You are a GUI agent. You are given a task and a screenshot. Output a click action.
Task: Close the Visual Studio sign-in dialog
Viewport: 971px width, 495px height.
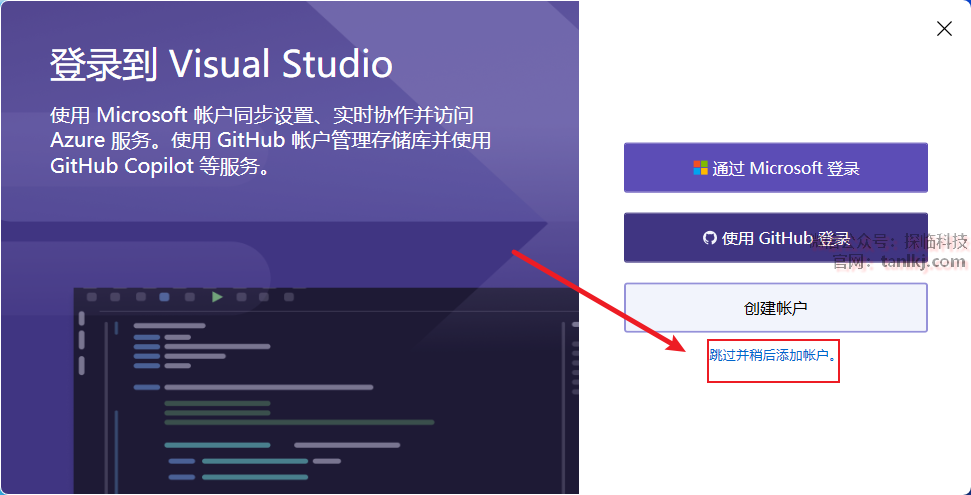[944, 28]
